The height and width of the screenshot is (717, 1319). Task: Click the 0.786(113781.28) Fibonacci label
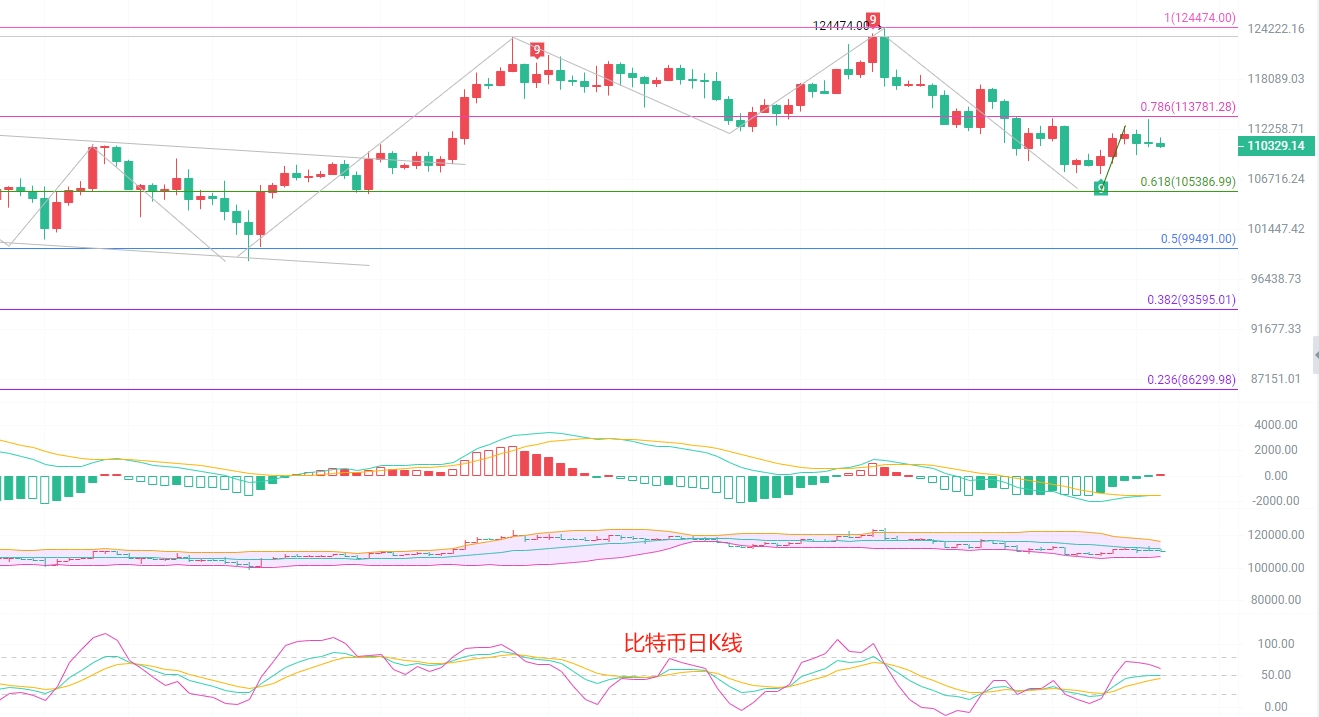point(1188,106)
